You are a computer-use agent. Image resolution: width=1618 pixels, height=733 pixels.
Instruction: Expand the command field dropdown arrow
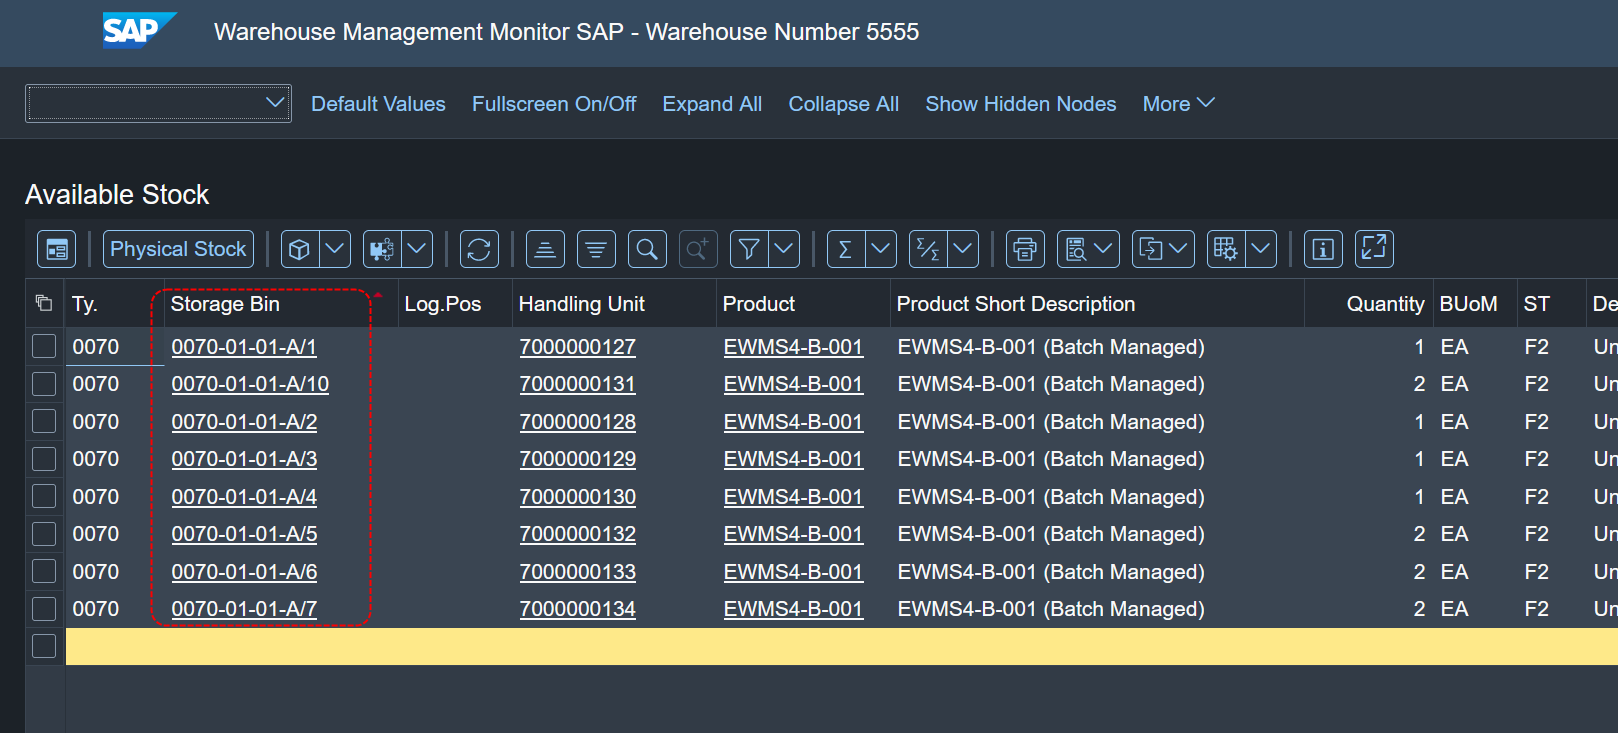click(x=275, y=103)
